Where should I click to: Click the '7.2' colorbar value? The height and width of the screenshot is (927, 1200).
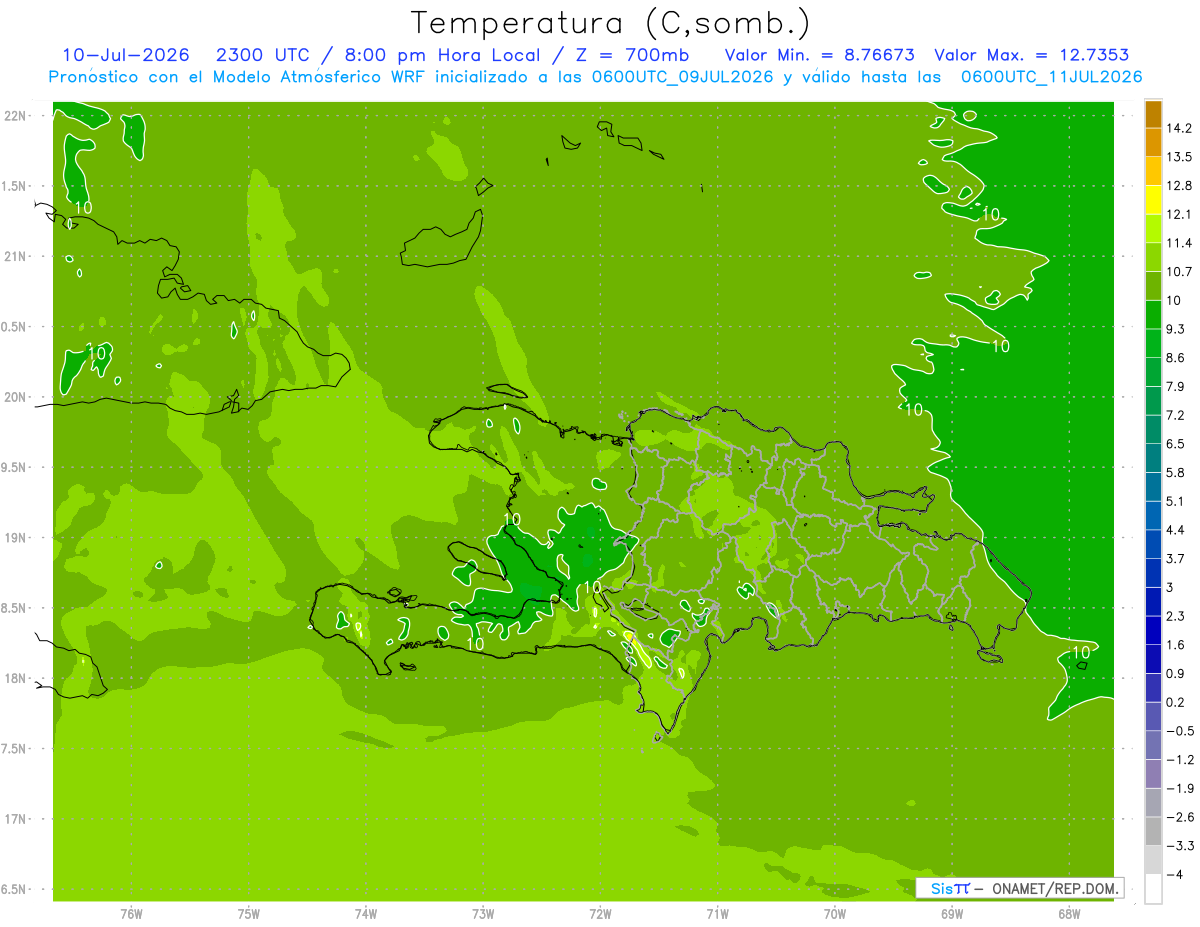1176,415
